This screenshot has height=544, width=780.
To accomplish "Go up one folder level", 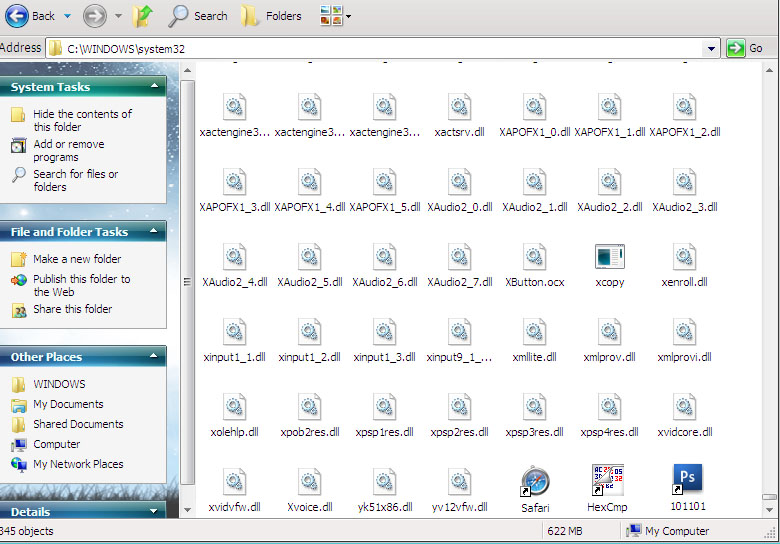I will (143, 16).
